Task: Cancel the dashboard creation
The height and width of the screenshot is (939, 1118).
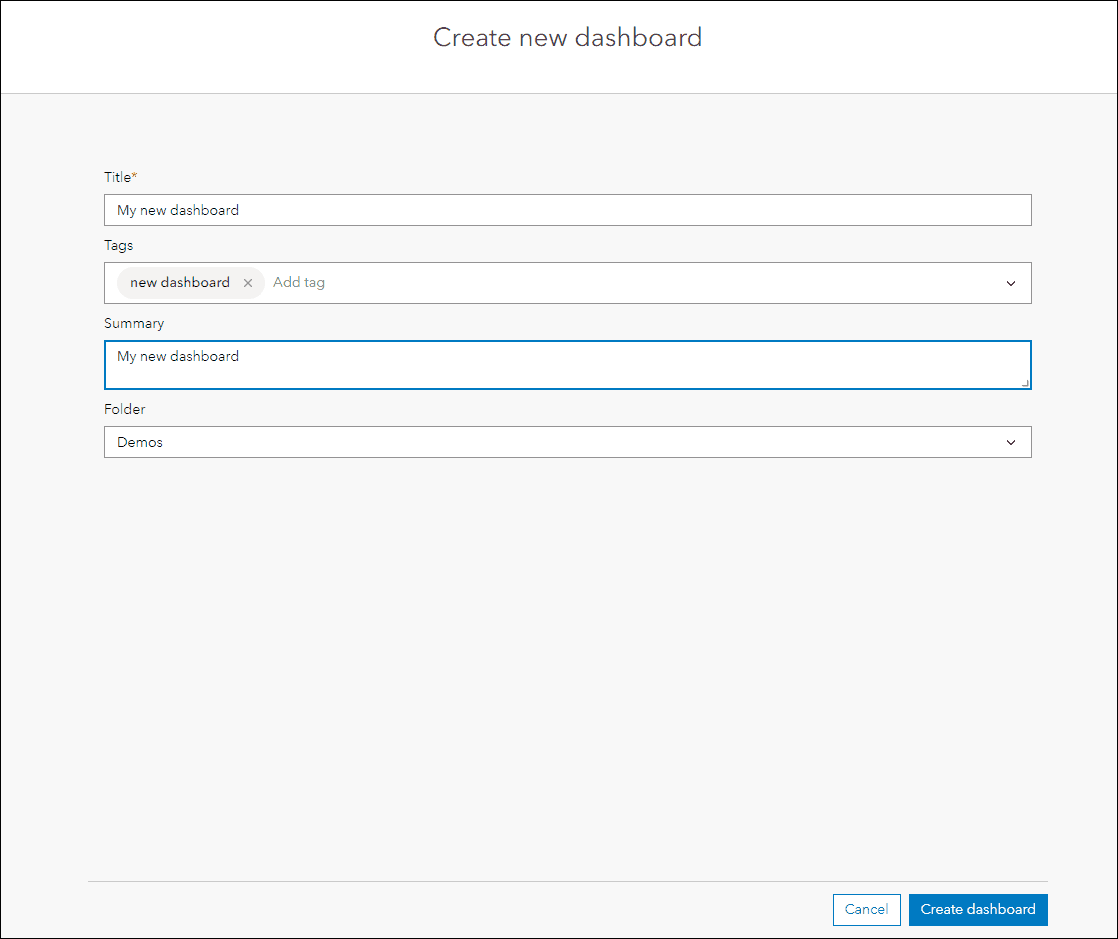Action: tap(866, 909)
